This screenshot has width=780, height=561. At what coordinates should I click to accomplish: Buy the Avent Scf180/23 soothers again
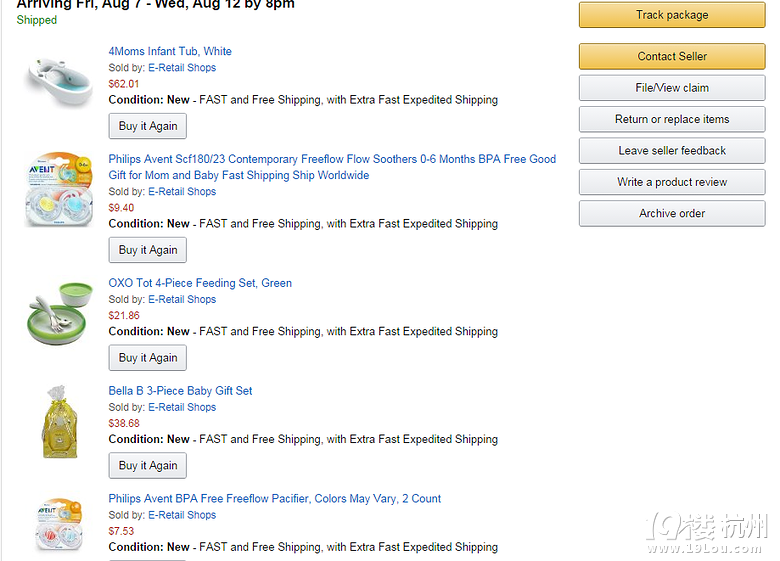click(x=148, y=250)
